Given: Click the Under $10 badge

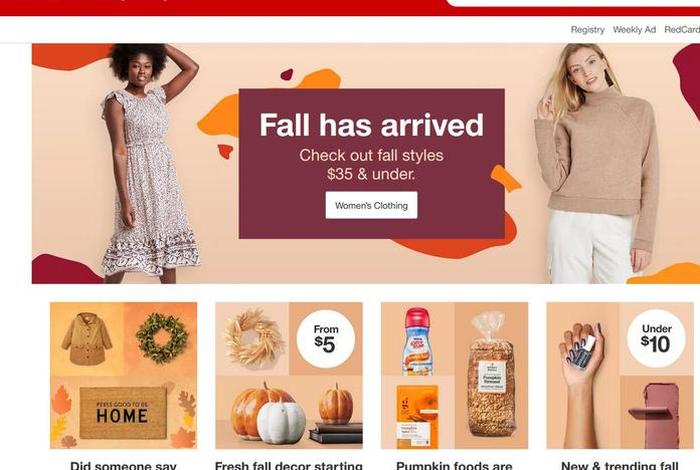Looking at the screenshot, I should pyautogui.click(x=656, y=338).
